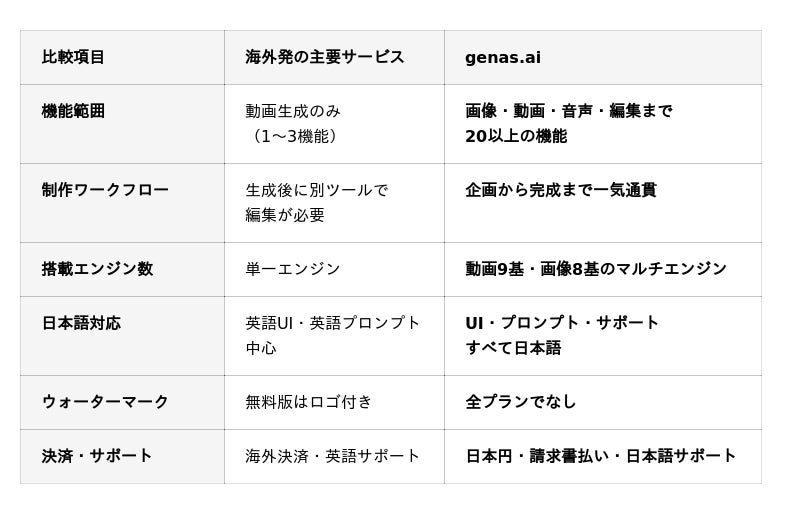This screenshot has width=800, height=514.
Task: Click the 企画から完成まで一気通貫 cell
Action: [x=561, y=190]
